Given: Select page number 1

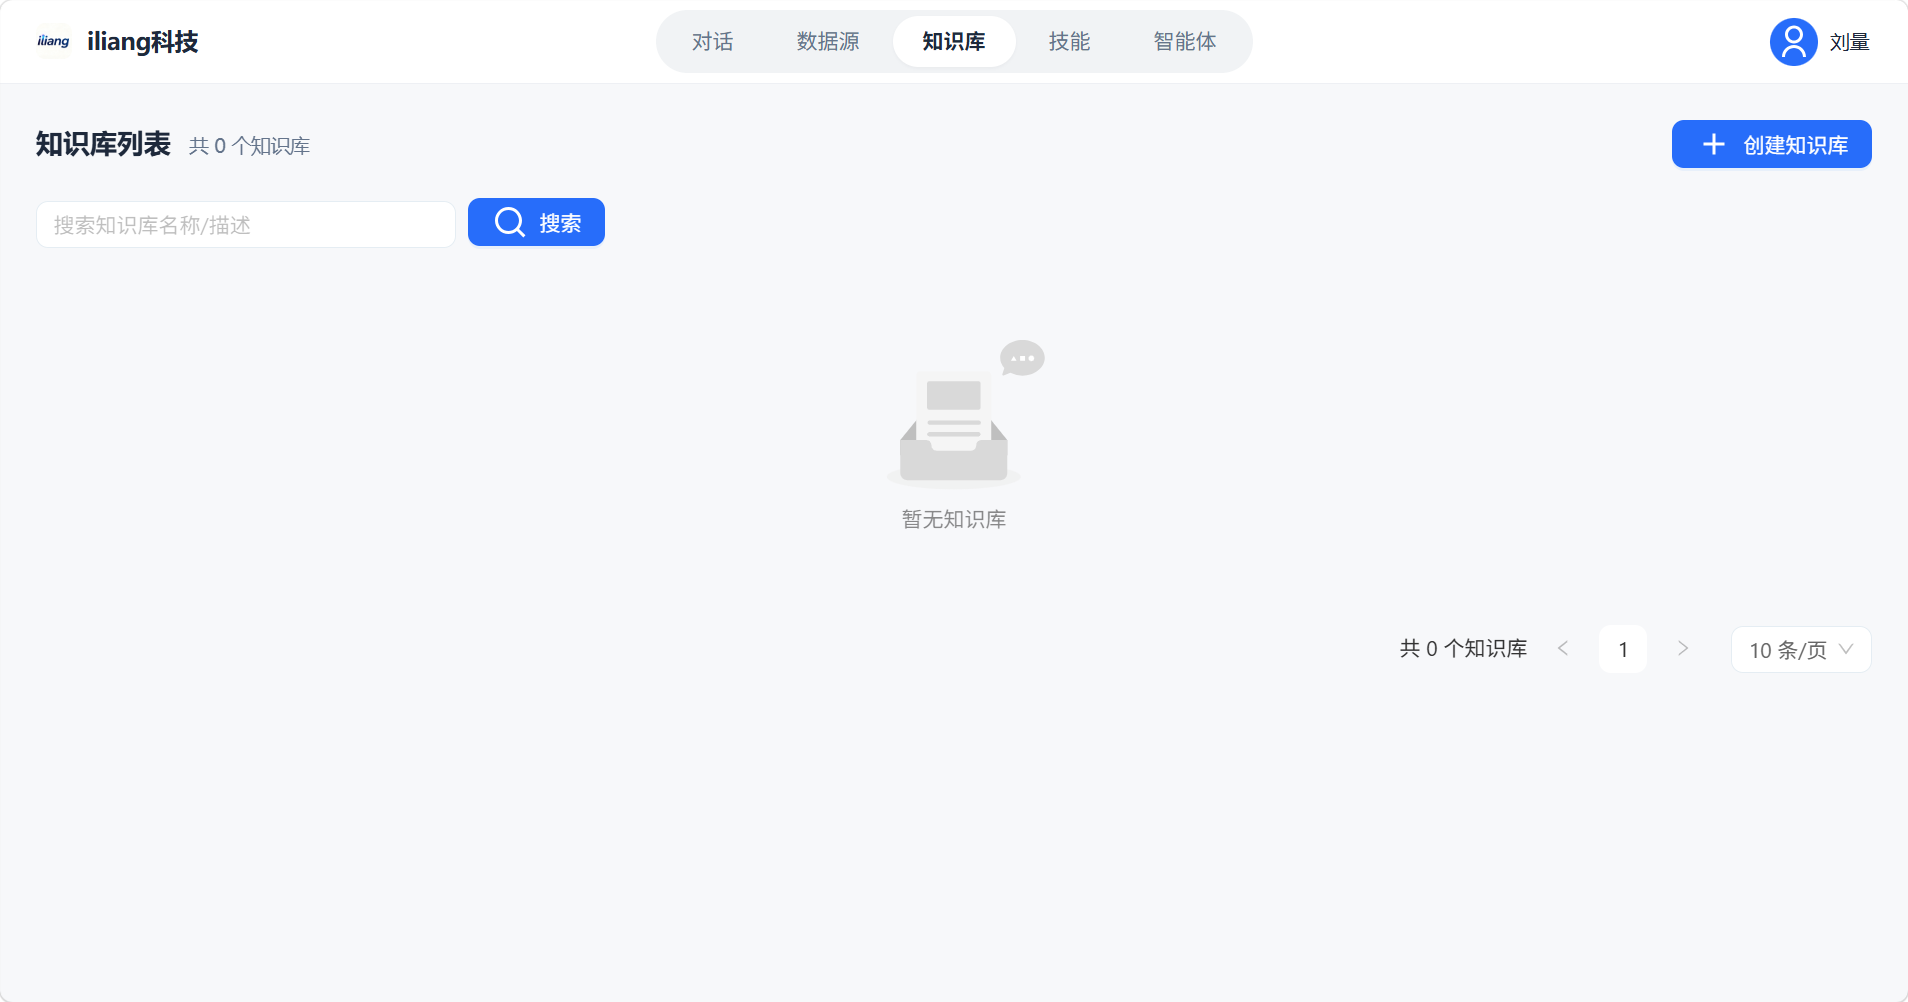Looking at the screenshot, I should pyautogui.click(x=1623, y=649).
